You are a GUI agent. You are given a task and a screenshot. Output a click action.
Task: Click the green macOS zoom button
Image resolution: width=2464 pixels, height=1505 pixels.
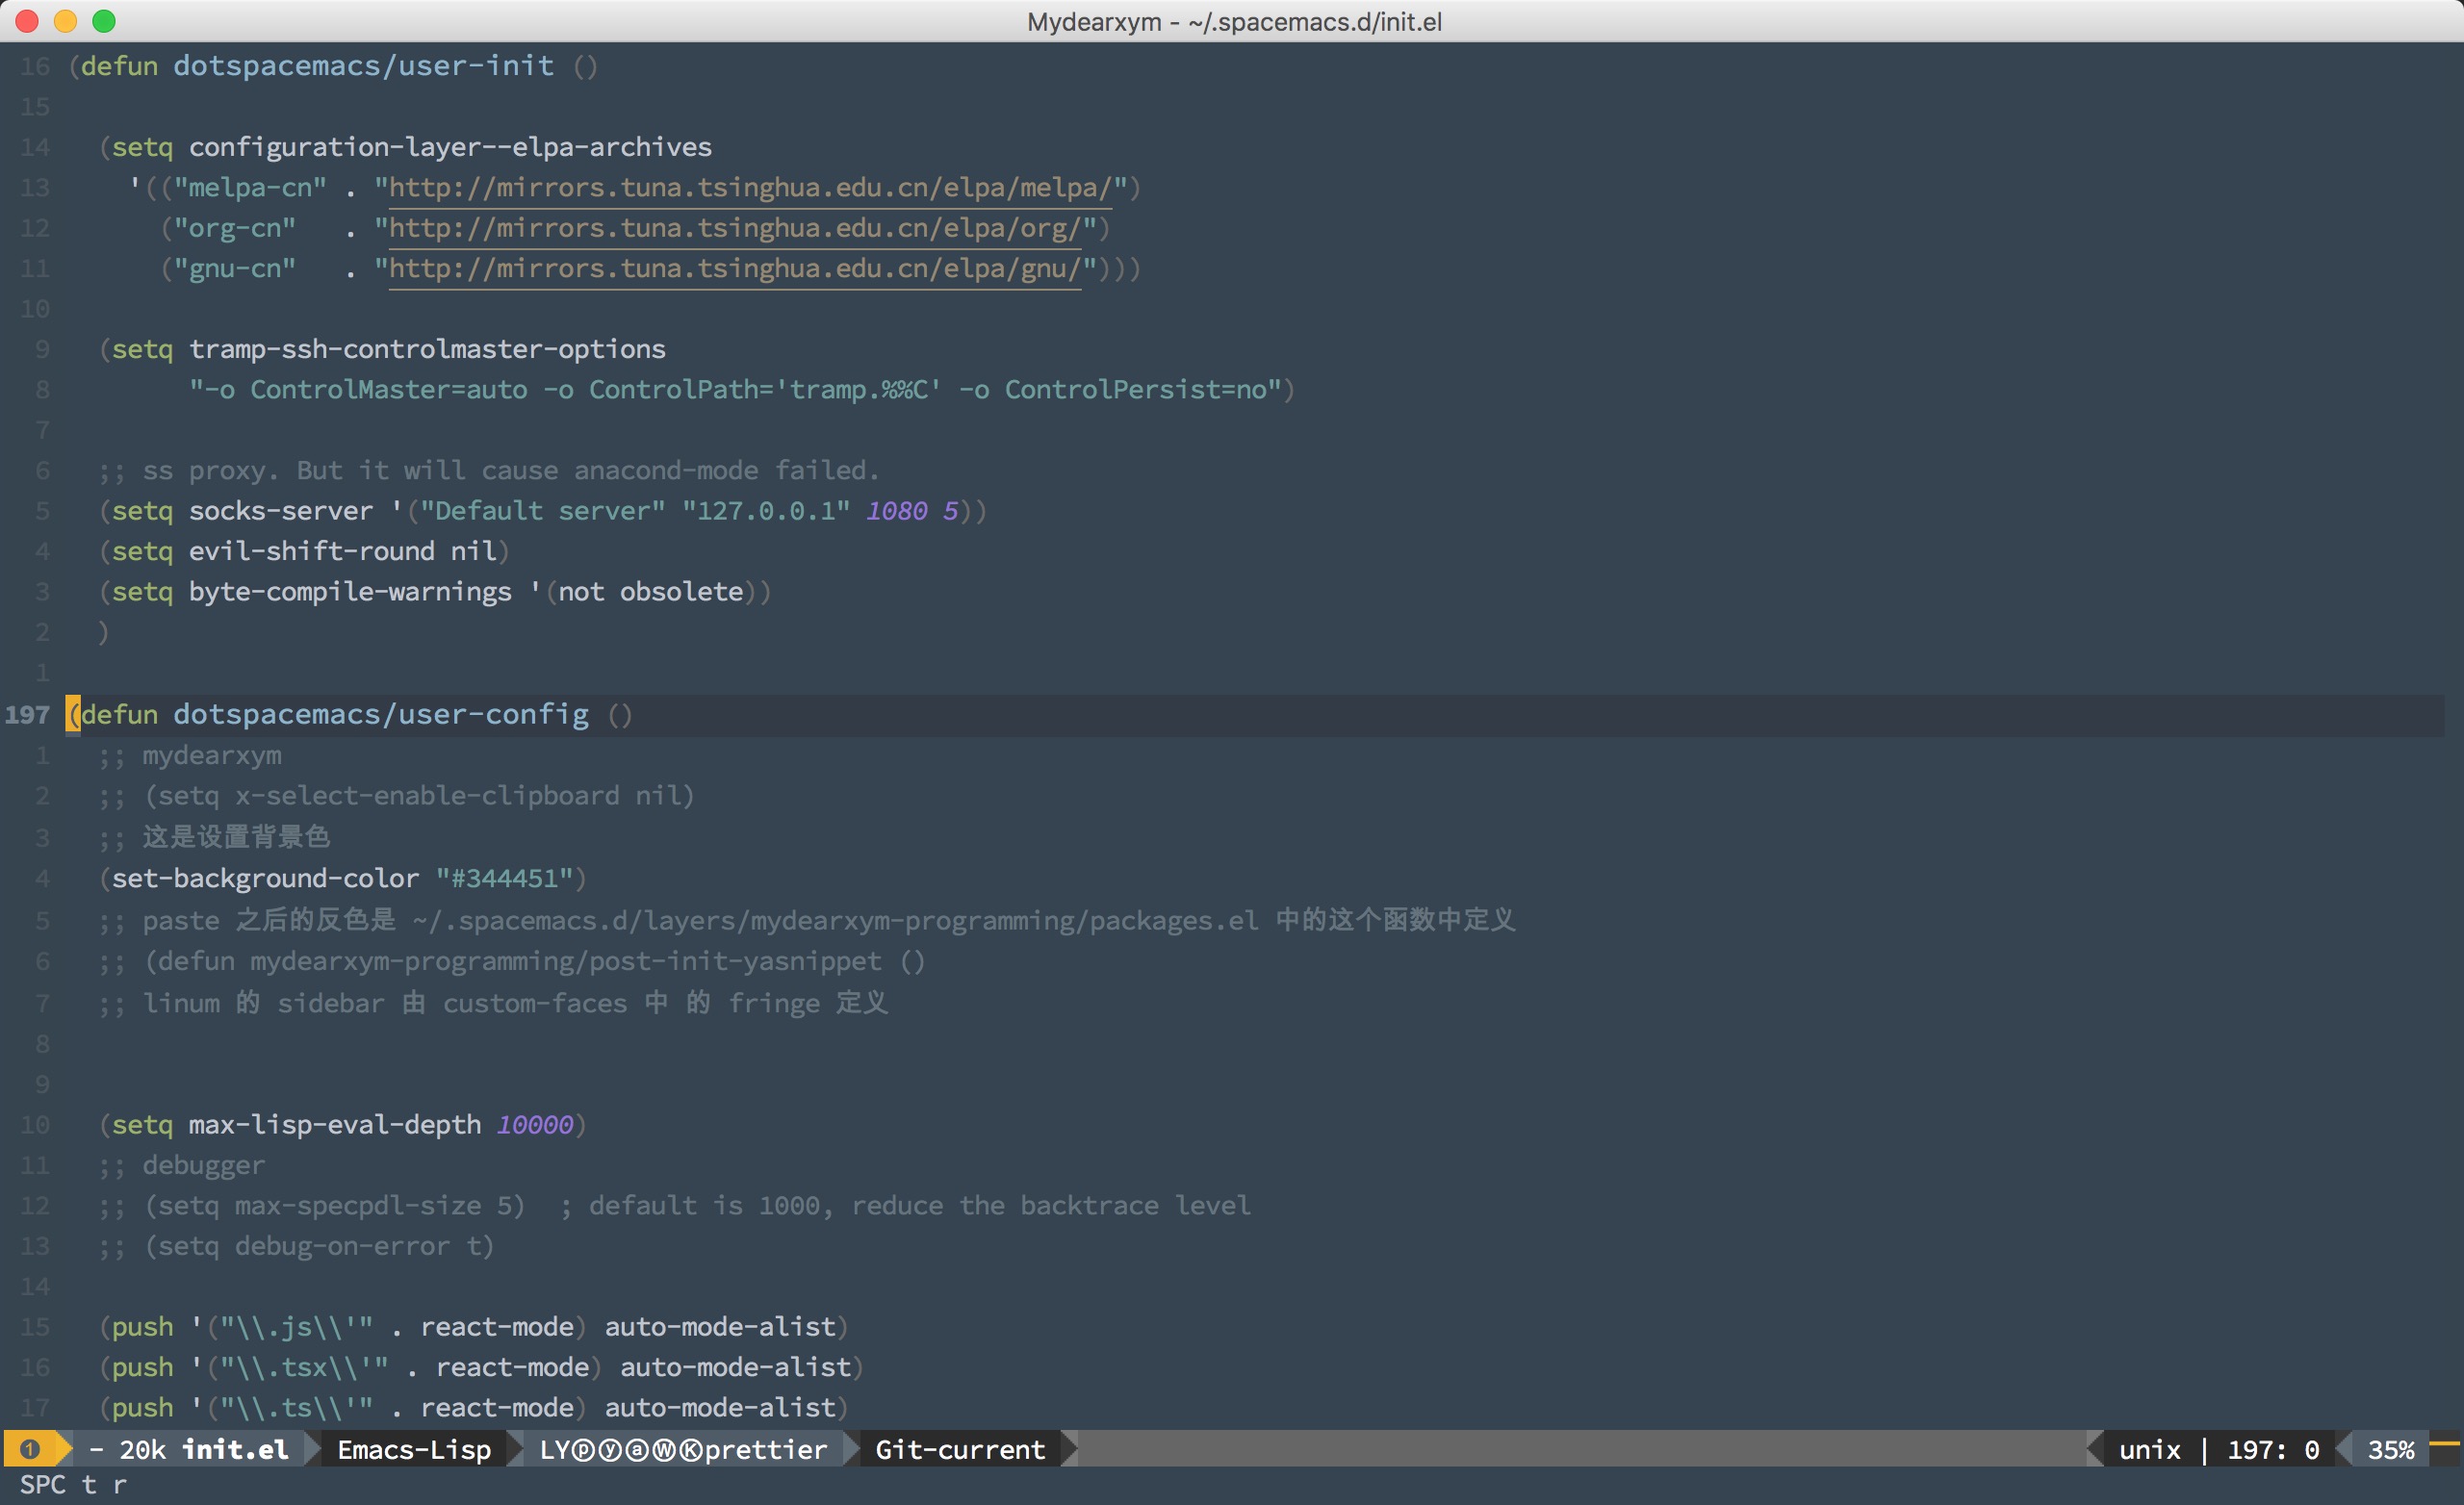(x=104, y=21)
